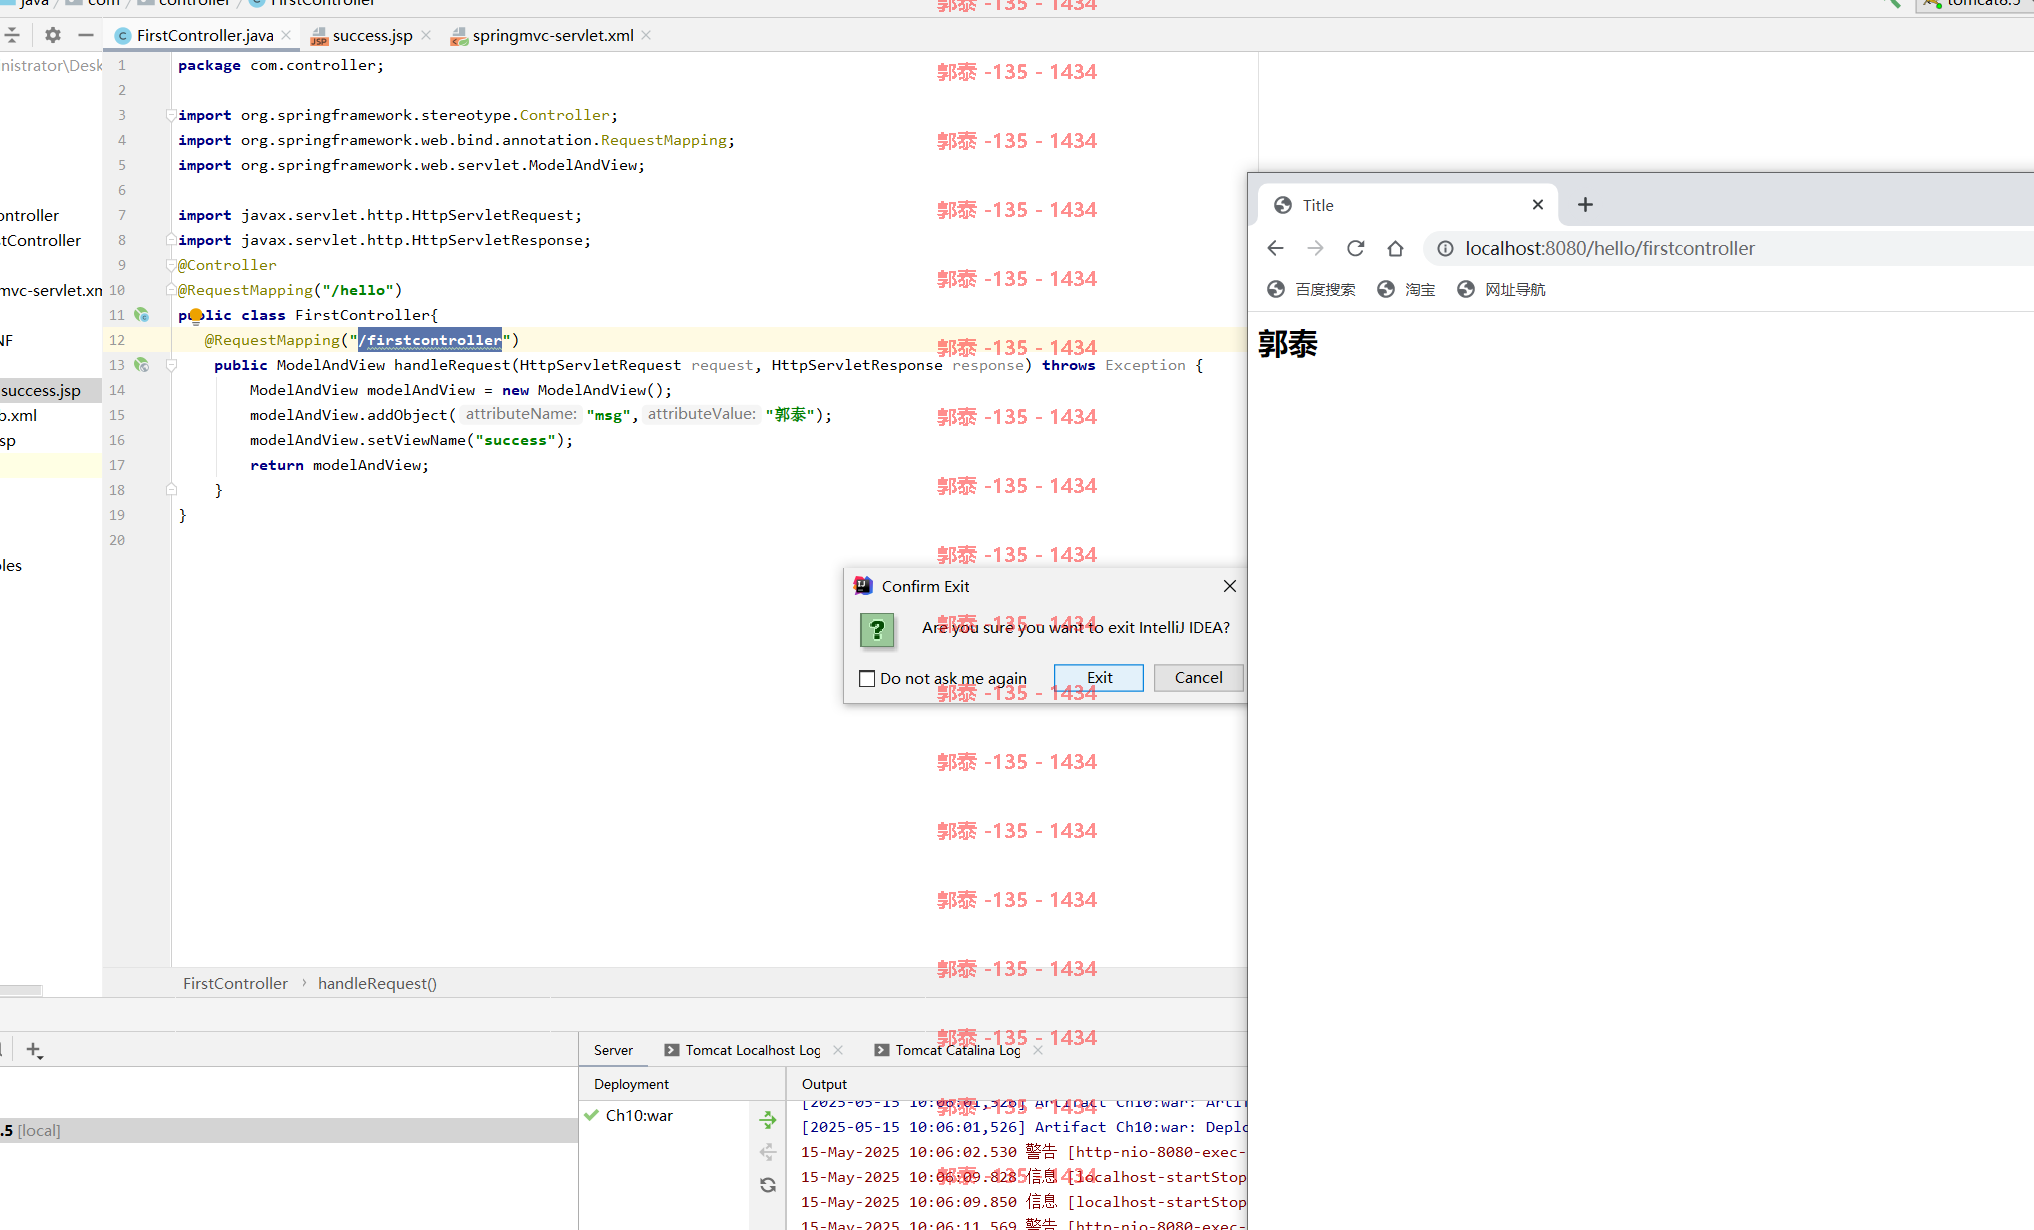Screen dimensions: 2034x1230
Task: Click the browser Back arrow
Action: click(1275, 248)
